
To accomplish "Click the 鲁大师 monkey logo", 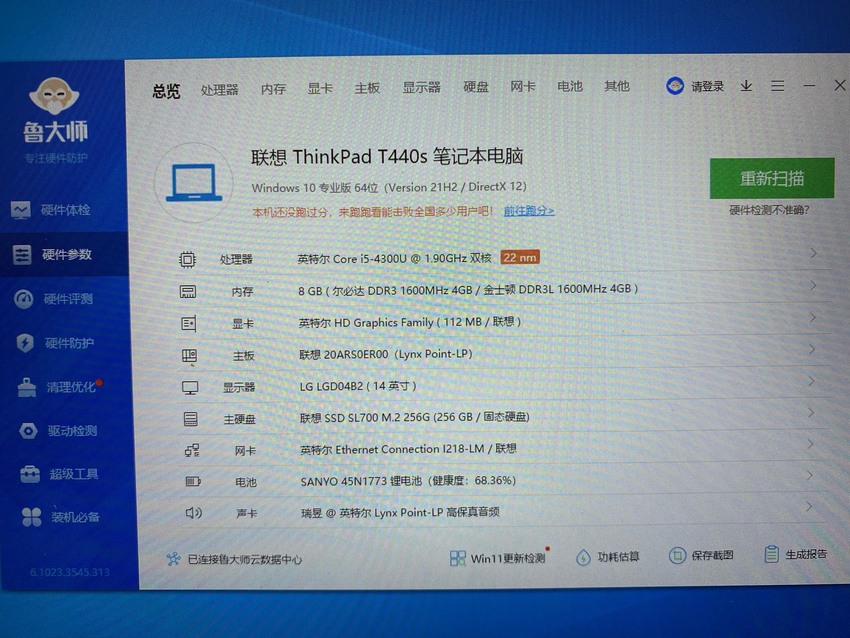I will (x=54, y=96).
